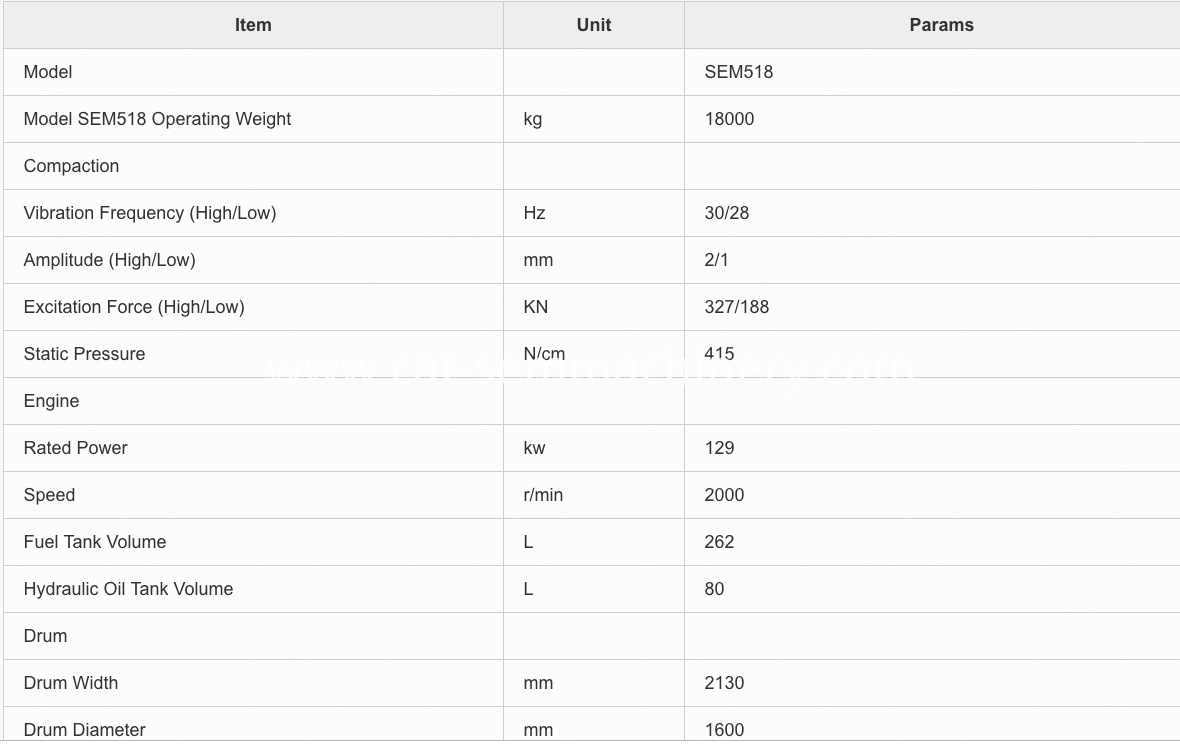The height and width of the screenshot is (744, 1180).
Task: Click the Engine section row
Action: tap(592, 401)
